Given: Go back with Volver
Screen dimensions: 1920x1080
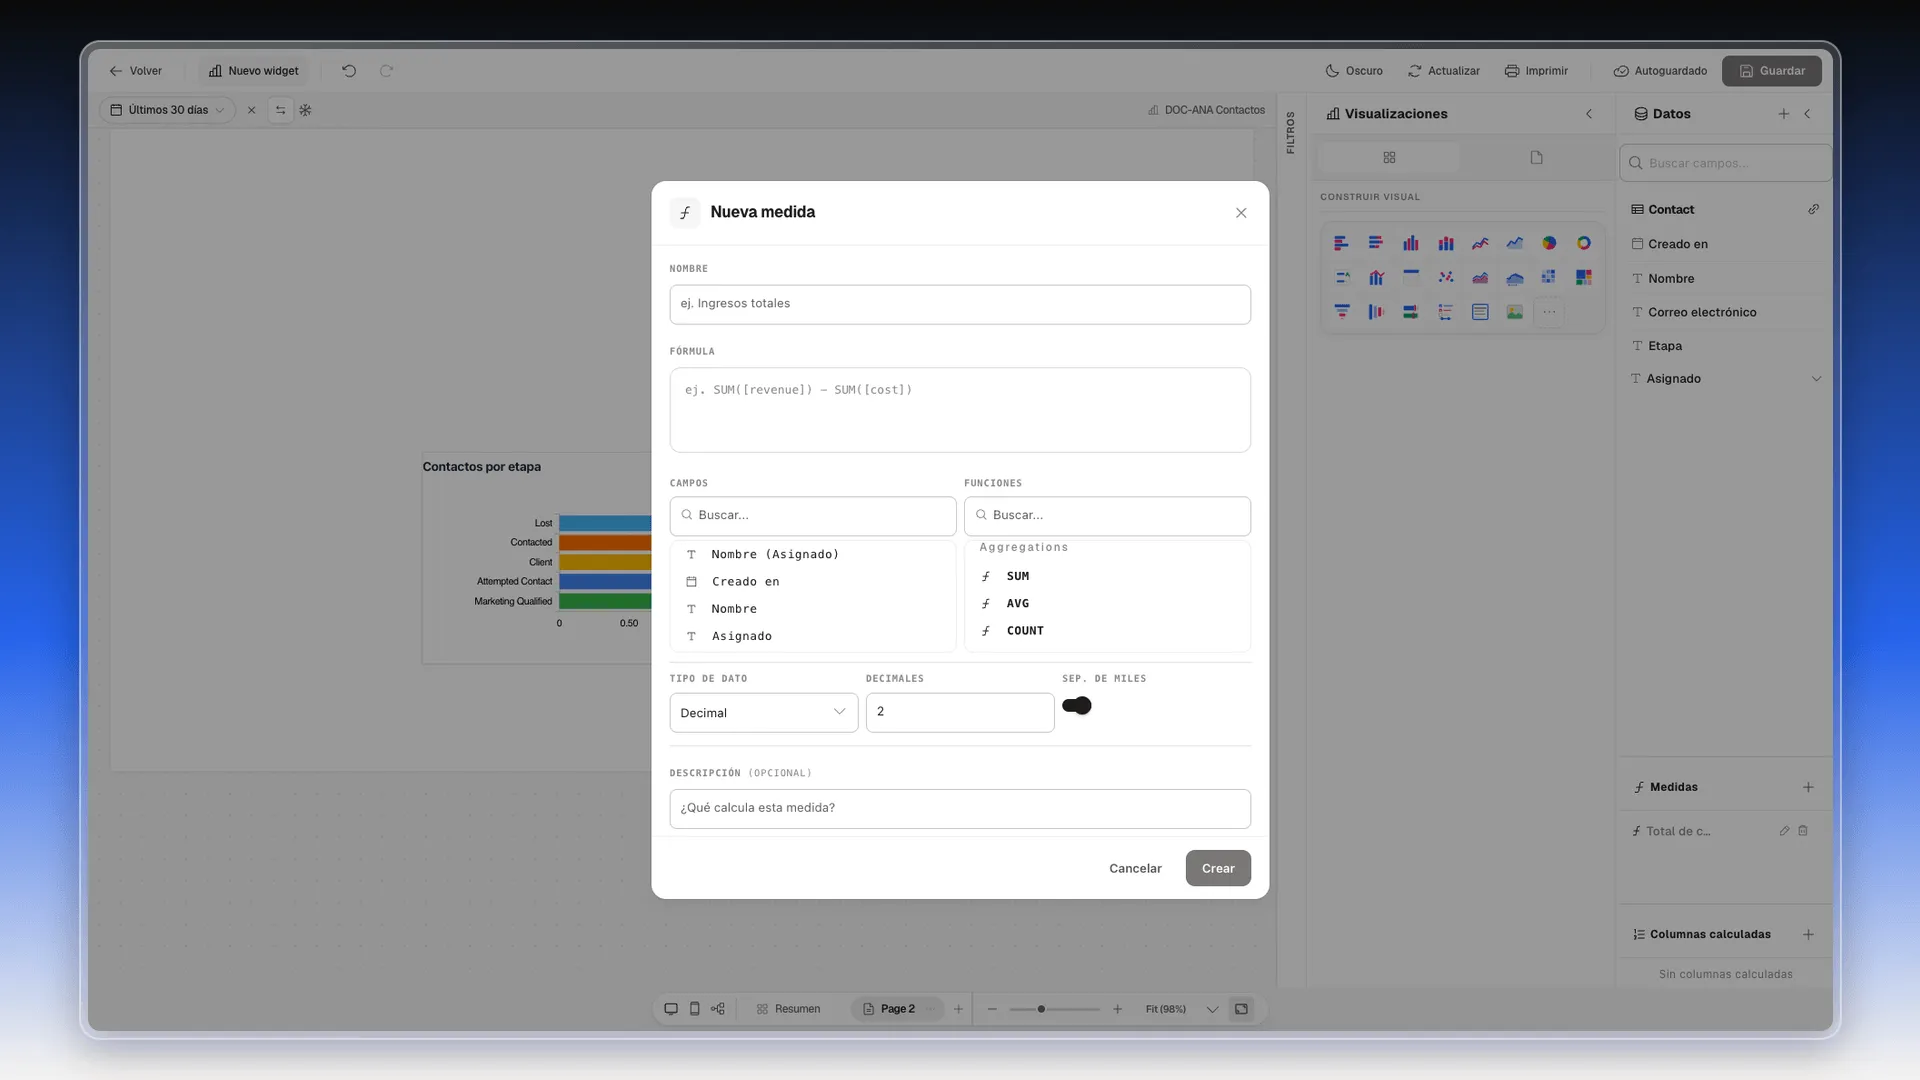Looking at the screenshot, I should 135,71.
